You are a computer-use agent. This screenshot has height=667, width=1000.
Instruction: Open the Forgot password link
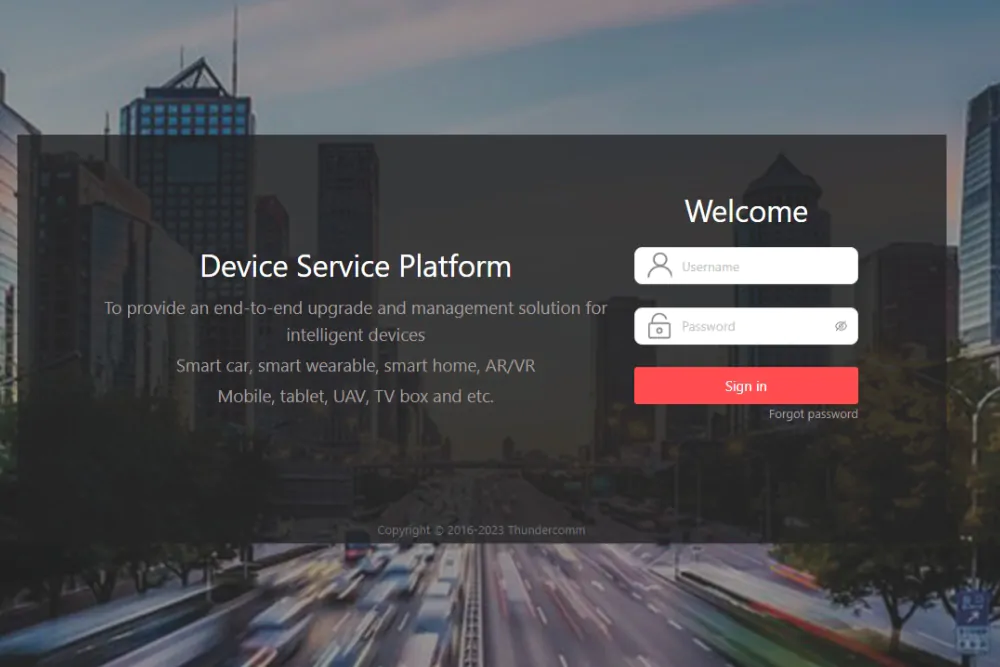coord(813,414)
